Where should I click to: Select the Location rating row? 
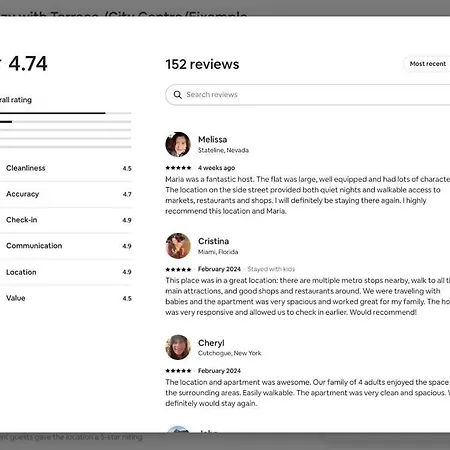tap(66, 272)
